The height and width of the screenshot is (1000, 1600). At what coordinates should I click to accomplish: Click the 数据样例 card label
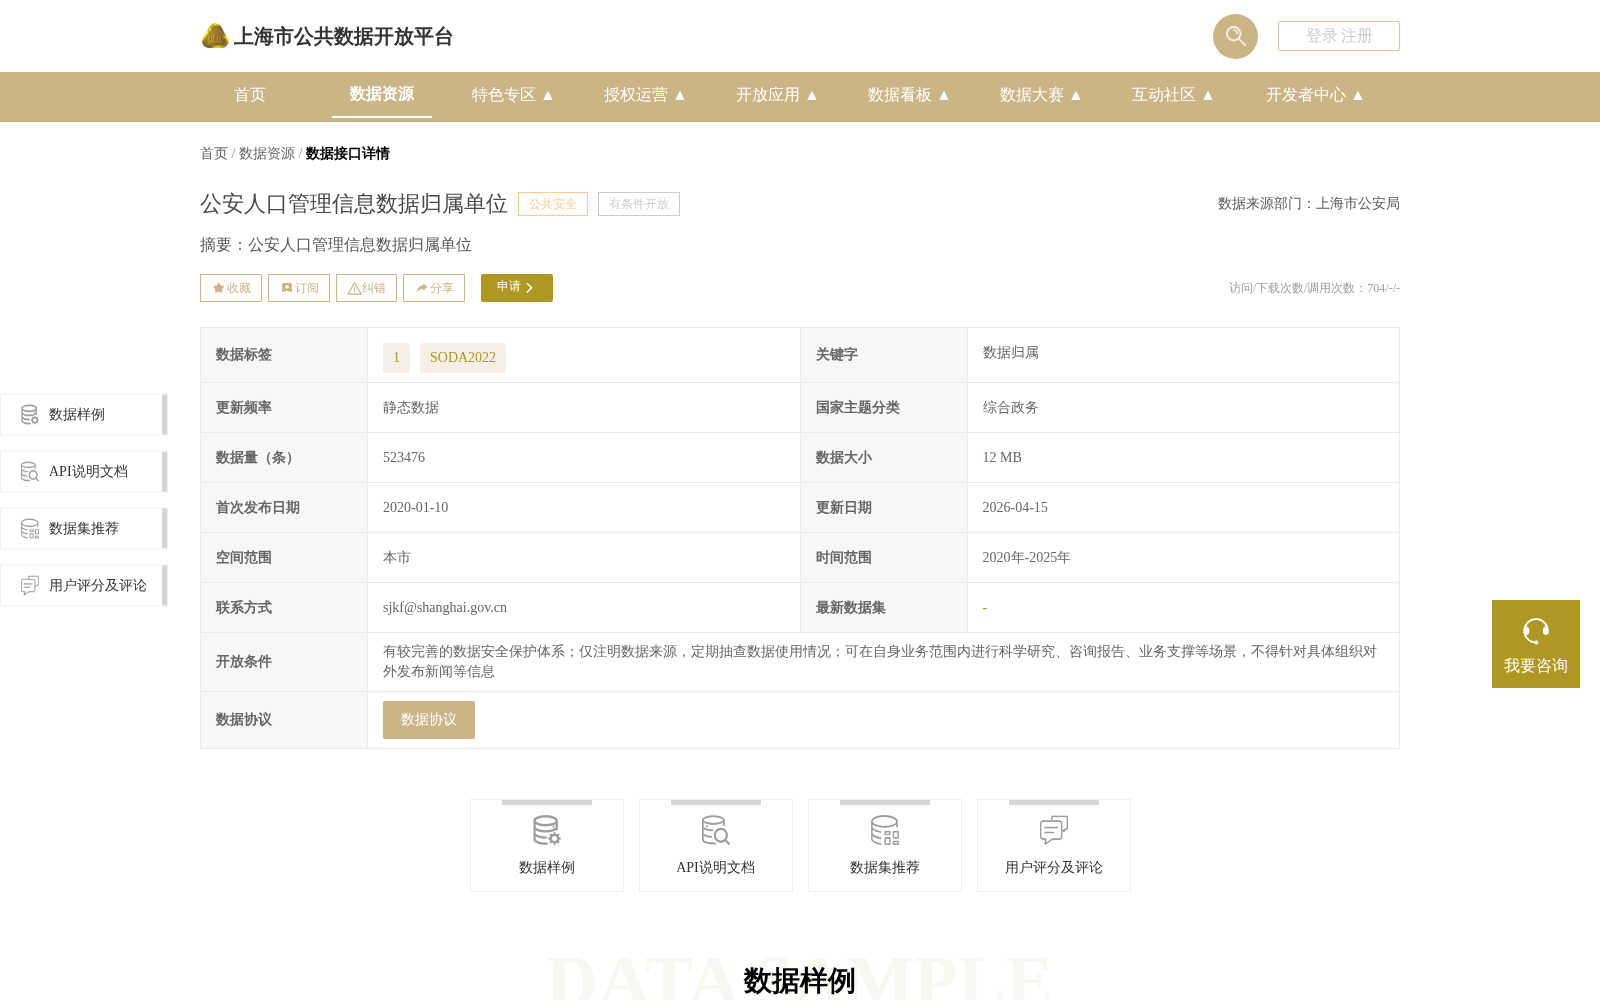[x=547, y=867]
